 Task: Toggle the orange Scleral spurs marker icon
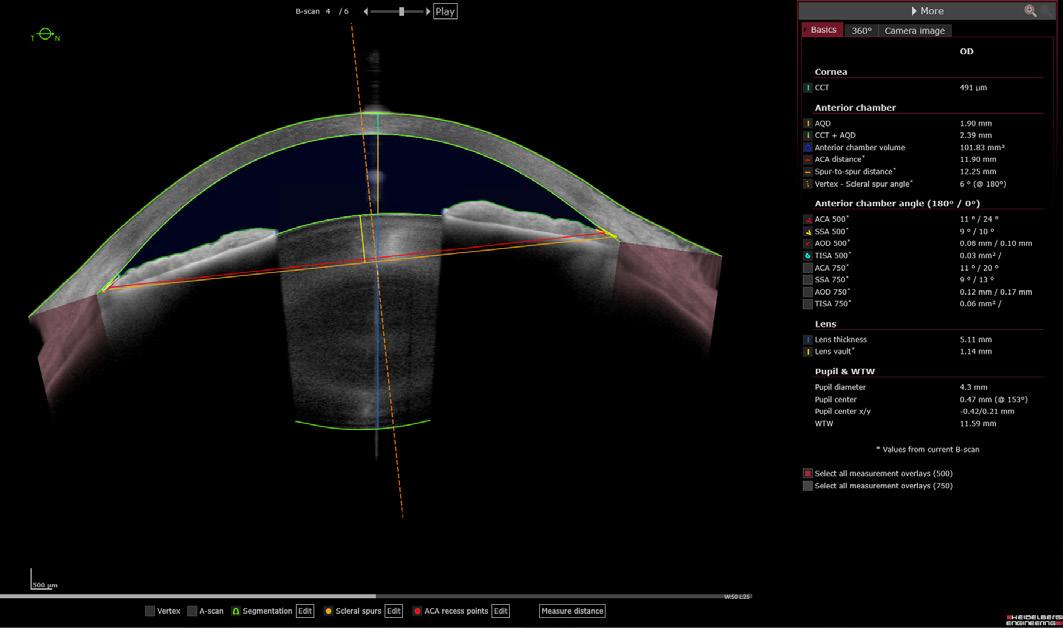329,611
